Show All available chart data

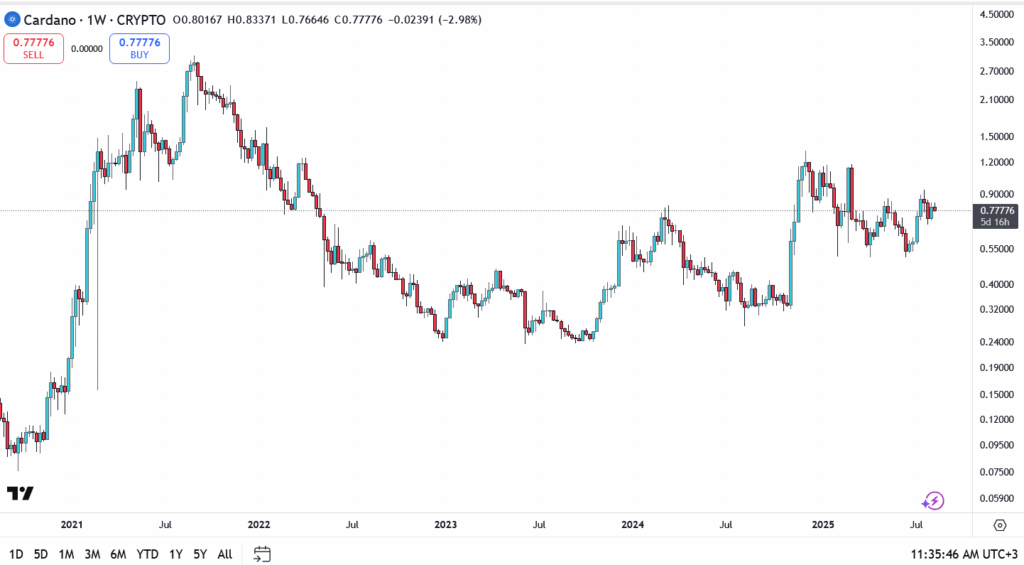(x=225, y=554)
